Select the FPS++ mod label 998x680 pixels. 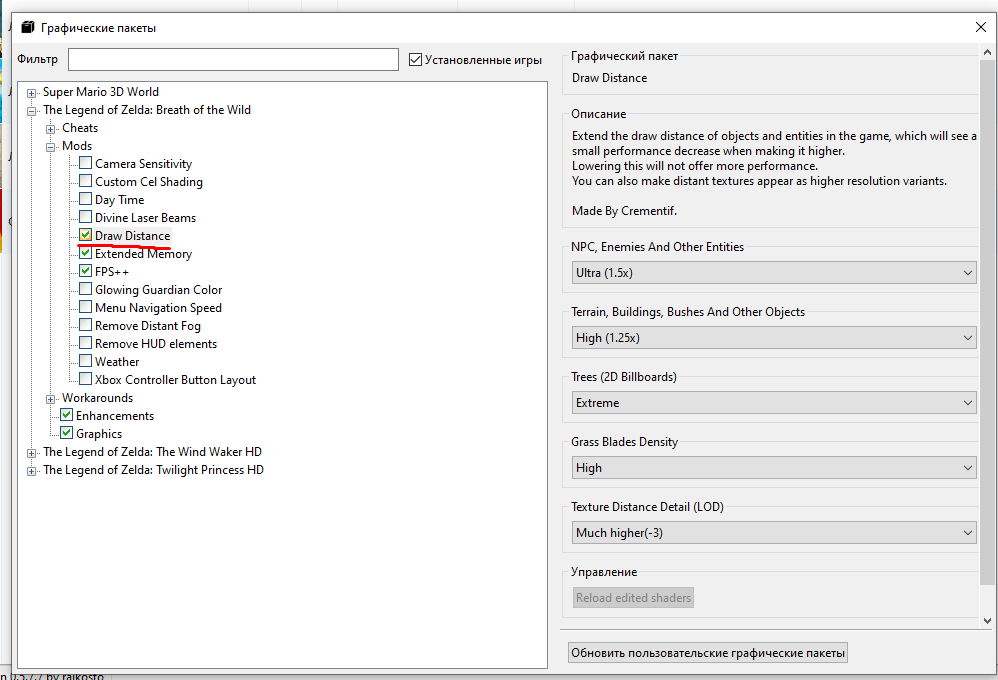(x=112, y=271)
